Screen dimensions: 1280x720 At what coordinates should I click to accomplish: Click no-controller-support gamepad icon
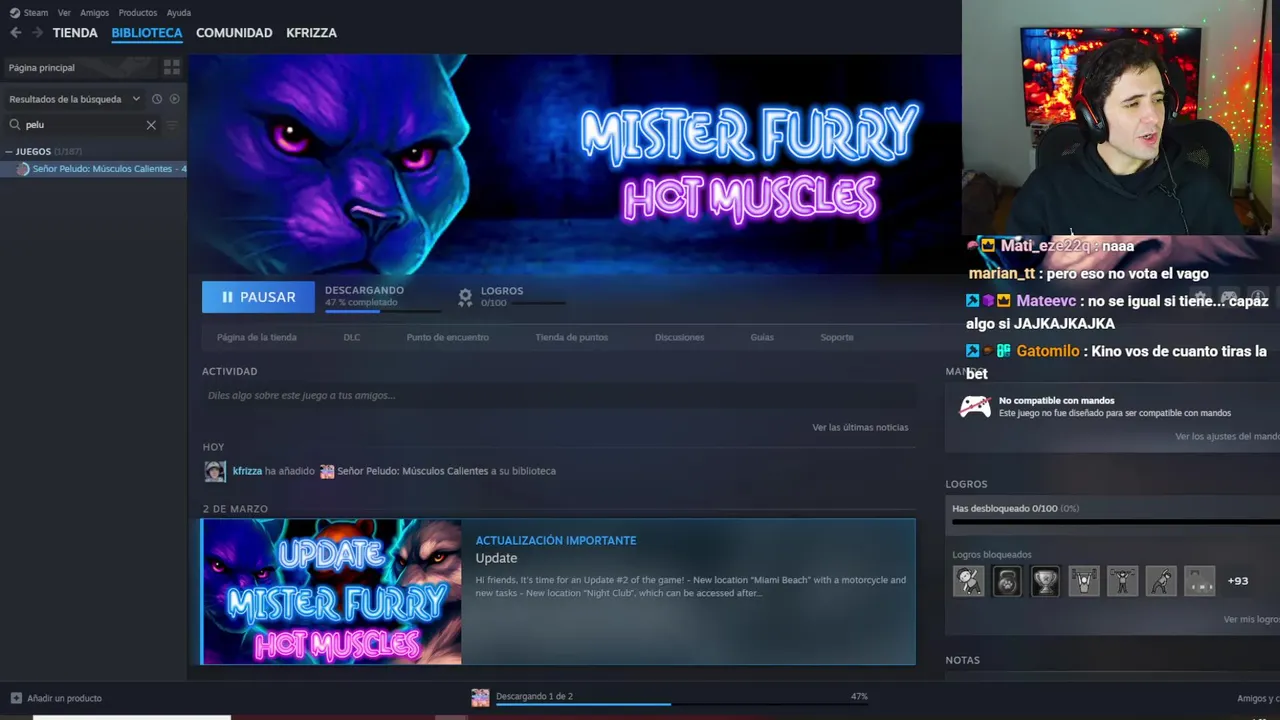click(975, 406)
